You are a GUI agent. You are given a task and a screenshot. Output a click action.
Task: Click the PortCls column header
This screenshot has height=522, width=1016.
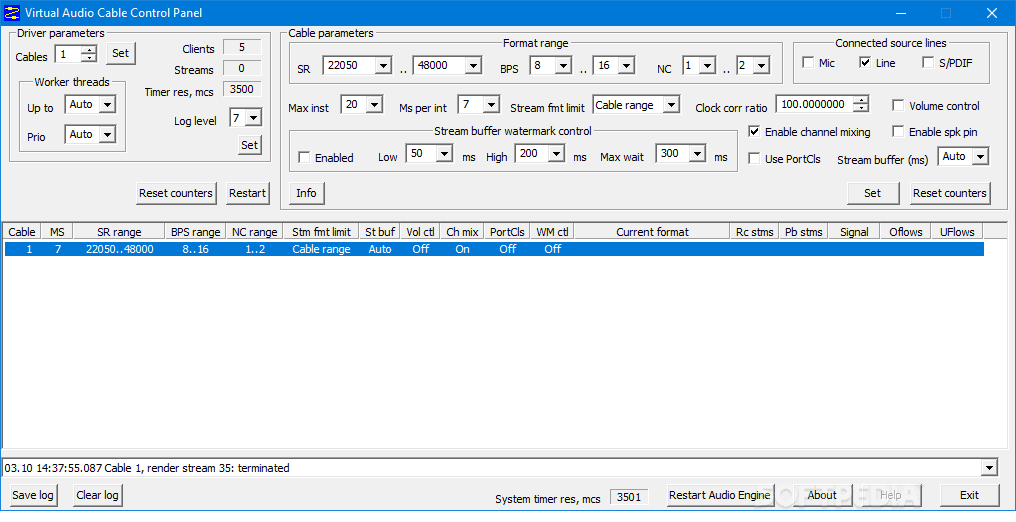[507, 232]
